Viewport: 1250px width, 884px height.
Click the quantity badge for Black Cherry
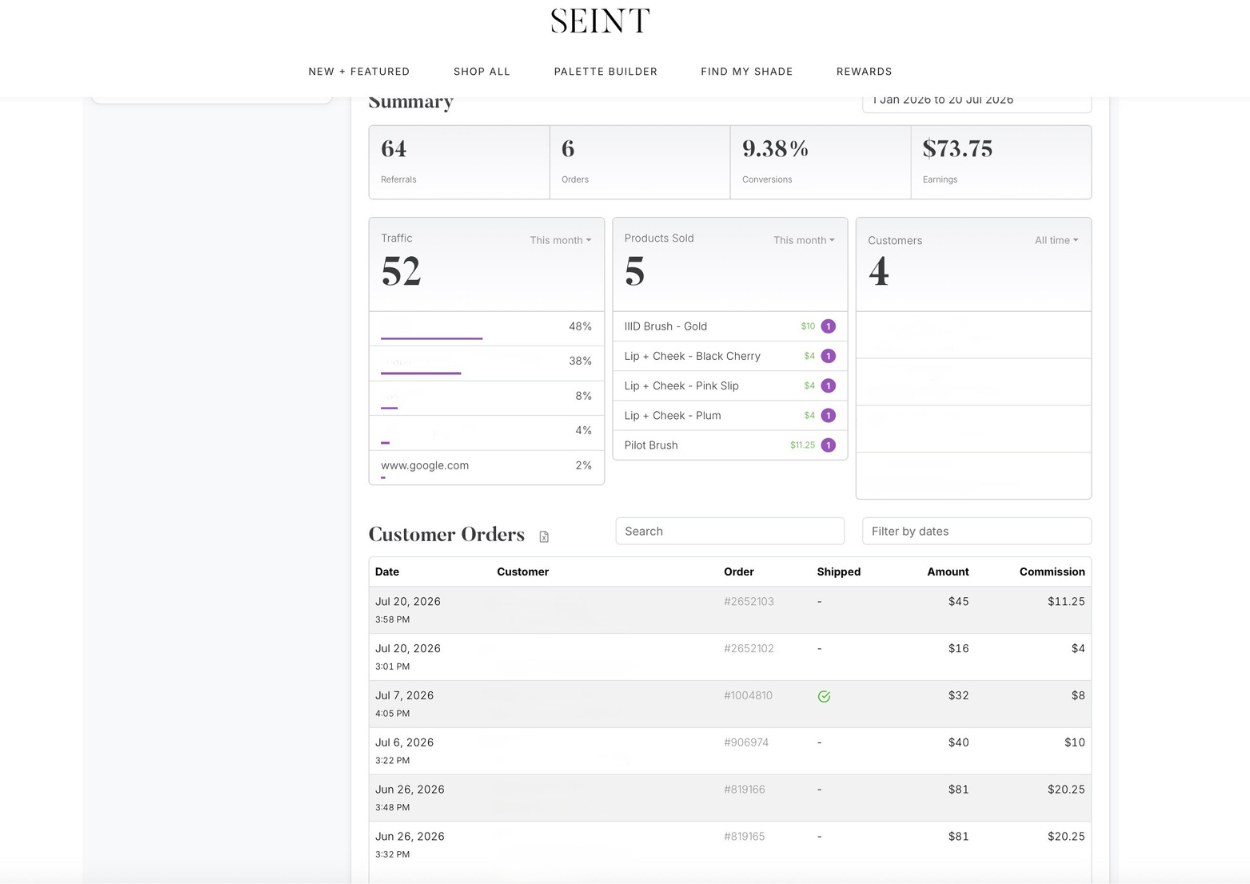tap(828, 356)
